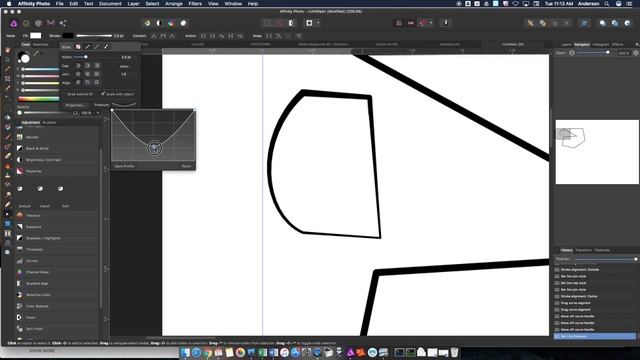Click Save Profile under pressure graph
640x360 pixels.
point(124,166)
